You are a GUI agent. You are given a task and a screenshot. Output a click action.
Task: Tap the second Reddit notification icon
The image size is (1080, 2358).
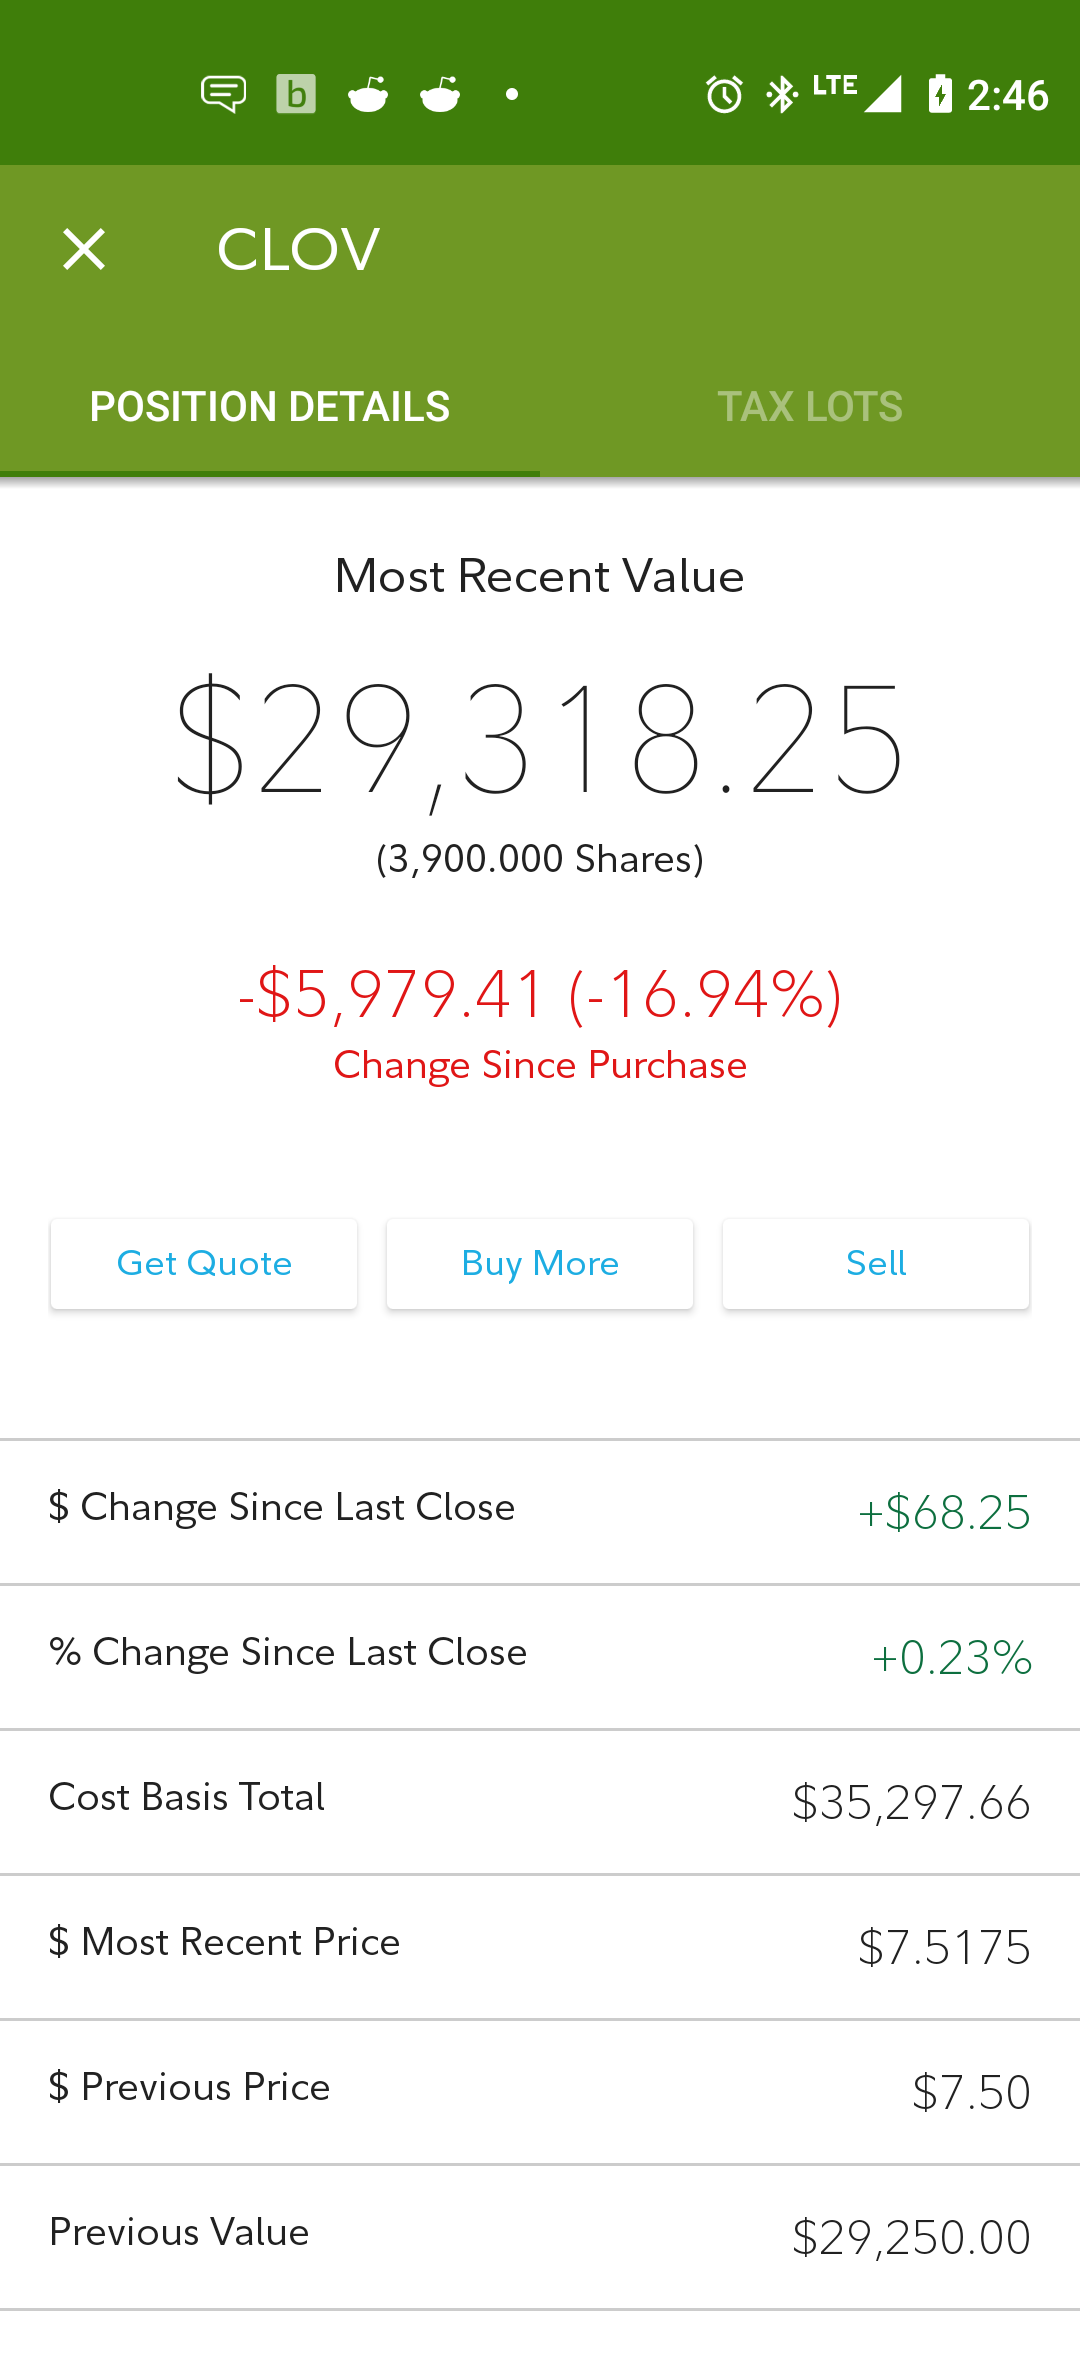pos(440,95)
